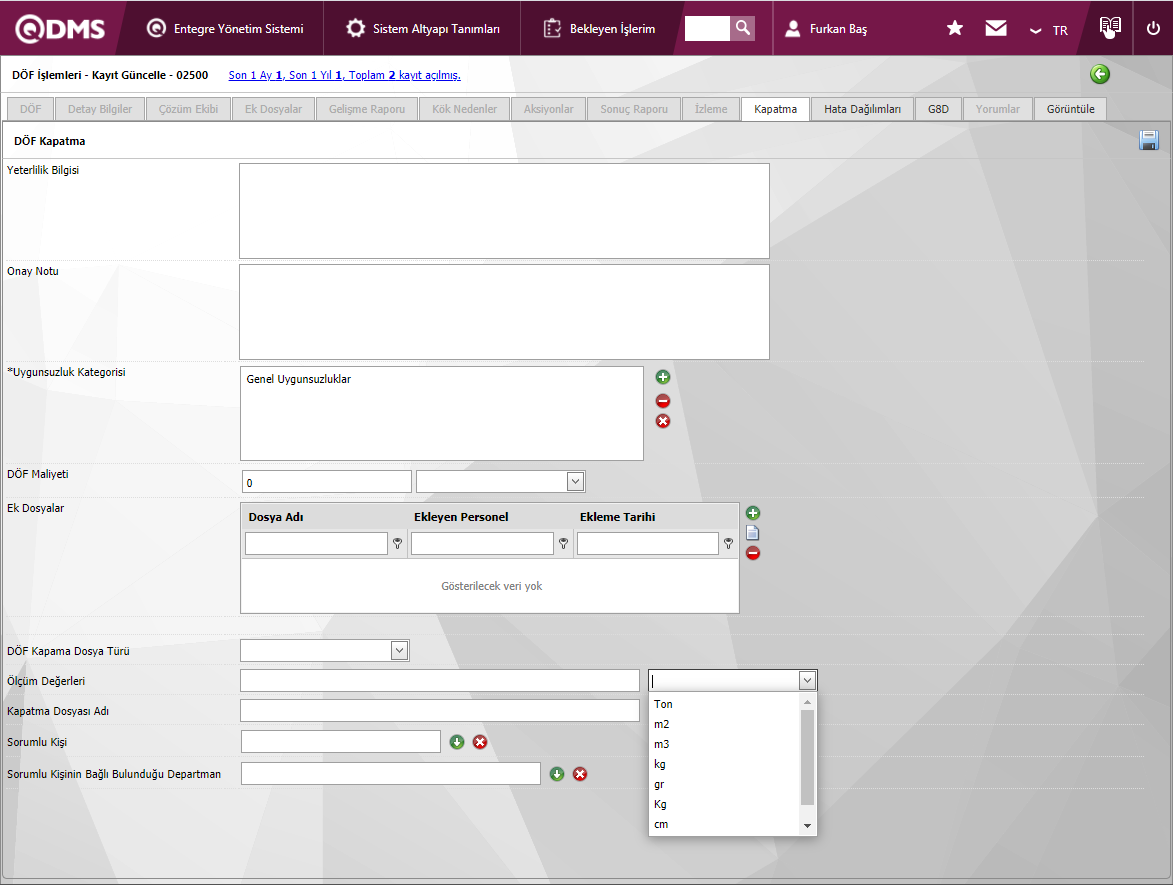Select Genel Uygunsuzluklar category entry
This screenshot has width=1173, height=885.
pyautogui.click(x=298, y=379)
